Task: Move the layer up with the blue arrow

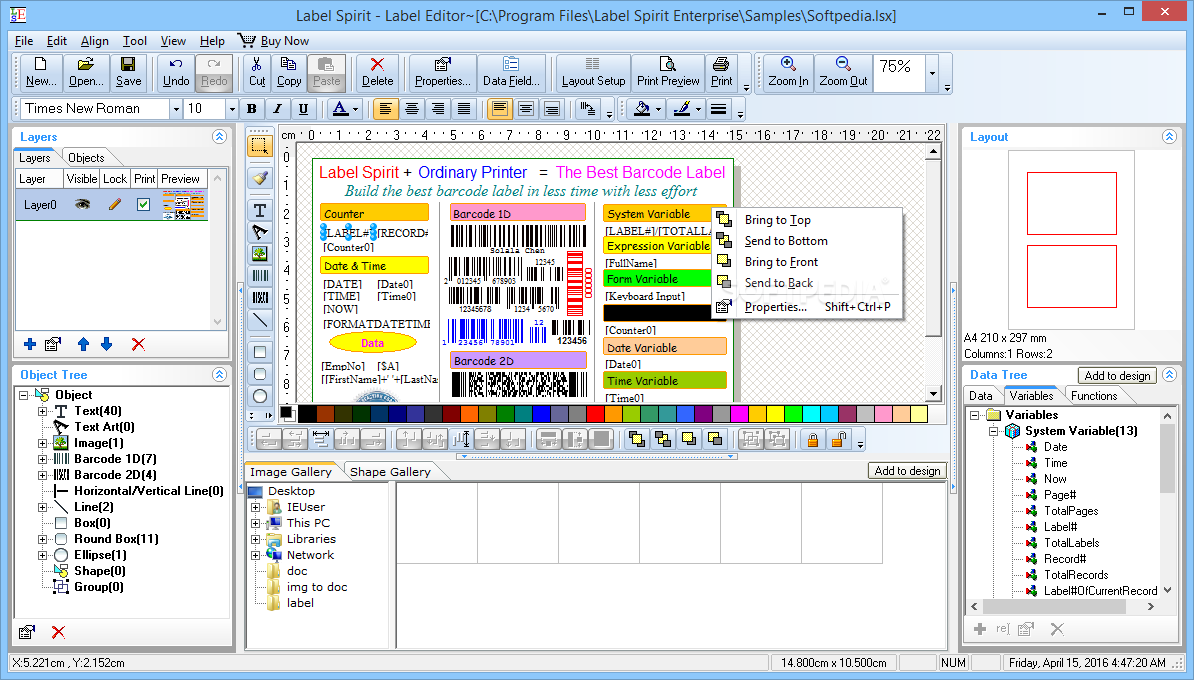Action: click(x=84, y=344)
